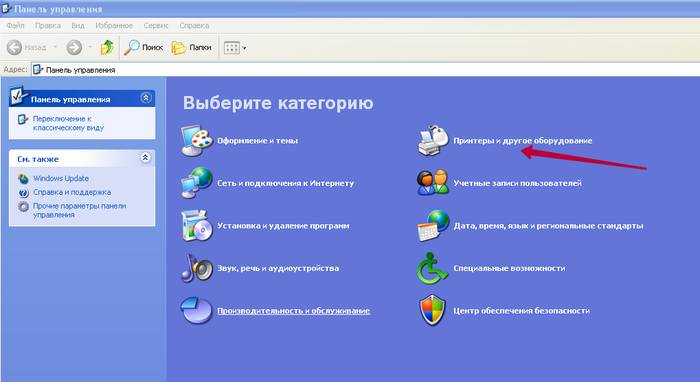Open Учетные записи пользователей link
700x382 pixels.
pyautogui.click(x=517, y=183)
